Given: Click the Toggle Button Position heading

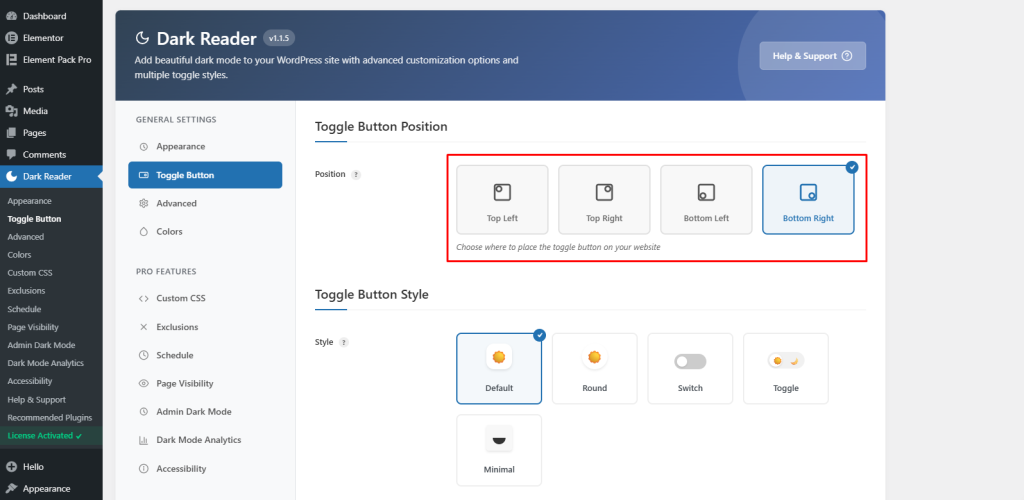Looking at the screenshot, I should click(x=381, y=127).
